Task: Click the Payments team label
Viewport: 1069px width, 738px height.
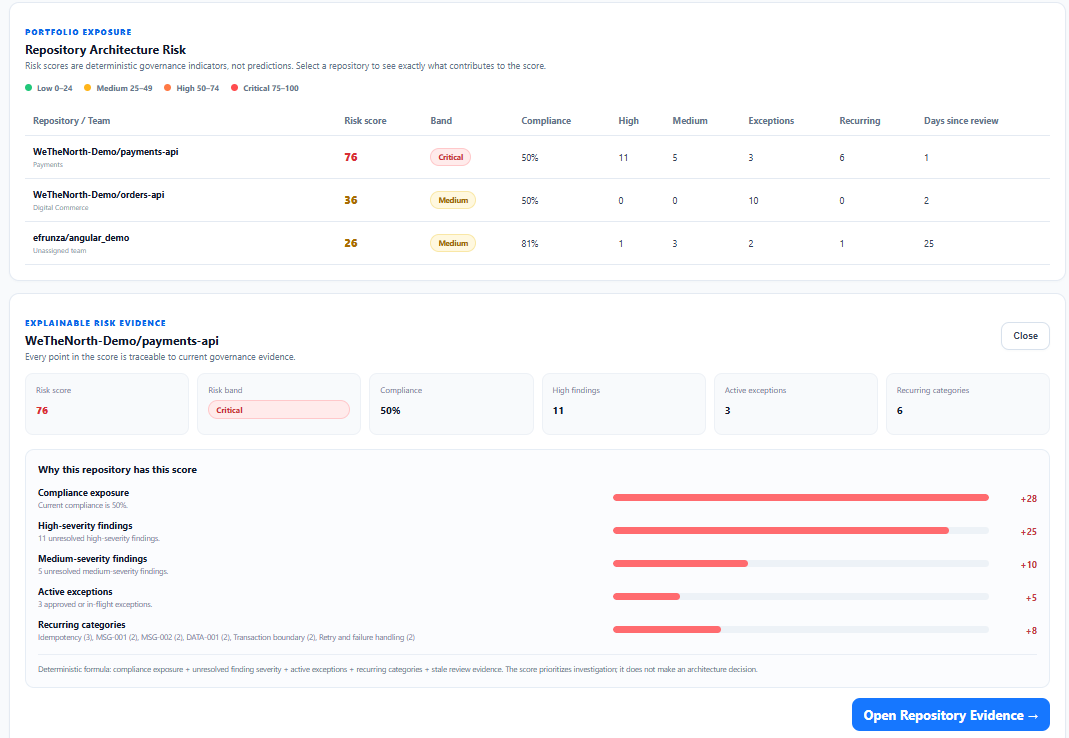Action: (x=48, y=164)
